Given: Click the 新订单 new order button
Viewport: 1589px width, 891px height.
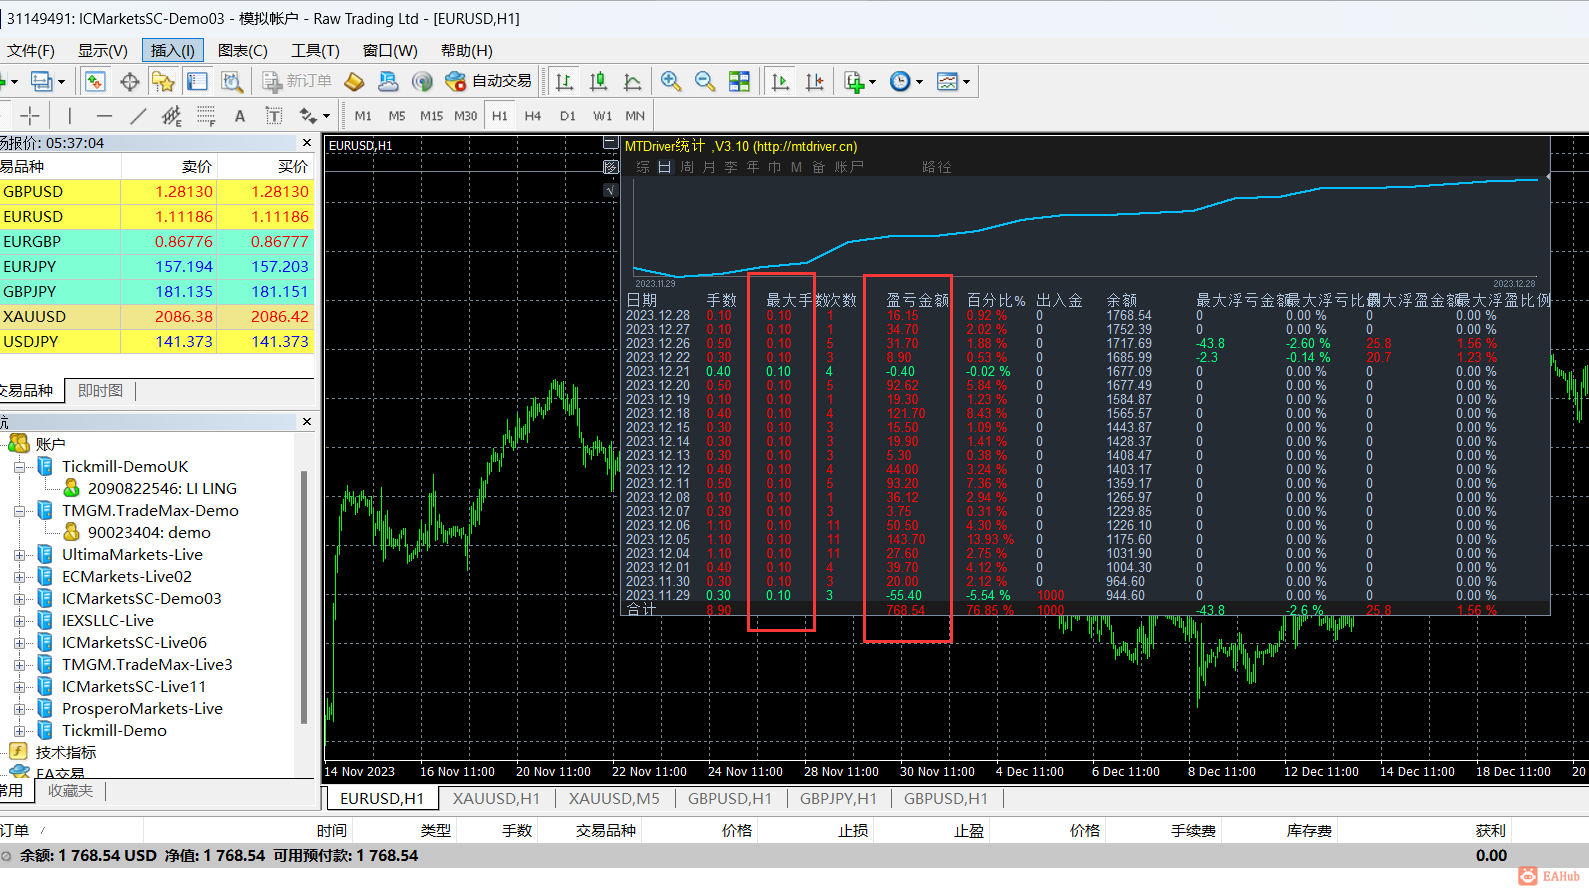Looking at the screenshot, I should click(x=297, y=82).
